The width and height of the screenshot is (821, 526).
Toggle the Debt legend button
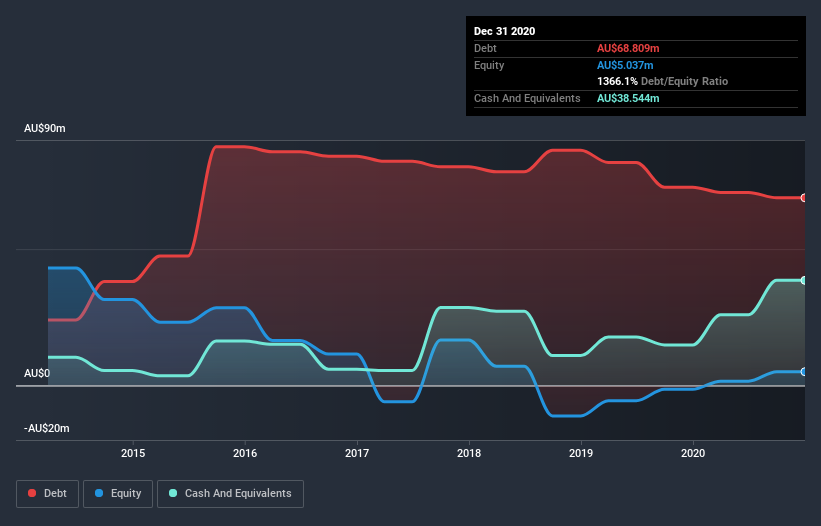coord(48,494)
